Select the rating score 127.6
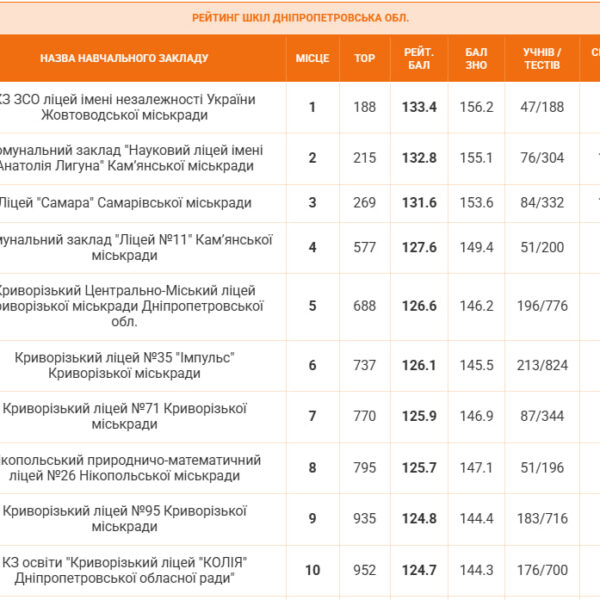600x600 pixels. tap(419, 248)
